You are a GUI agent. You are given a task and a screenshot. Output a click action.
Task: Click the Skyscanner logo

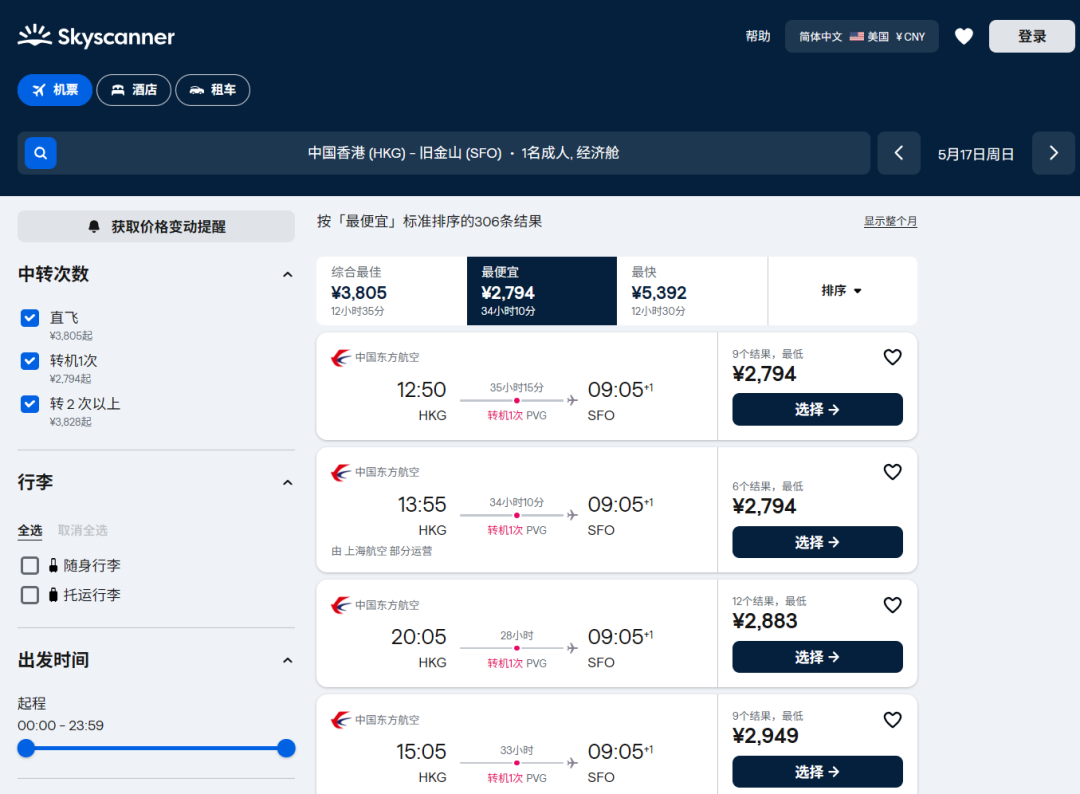click(x=96, y=37)
